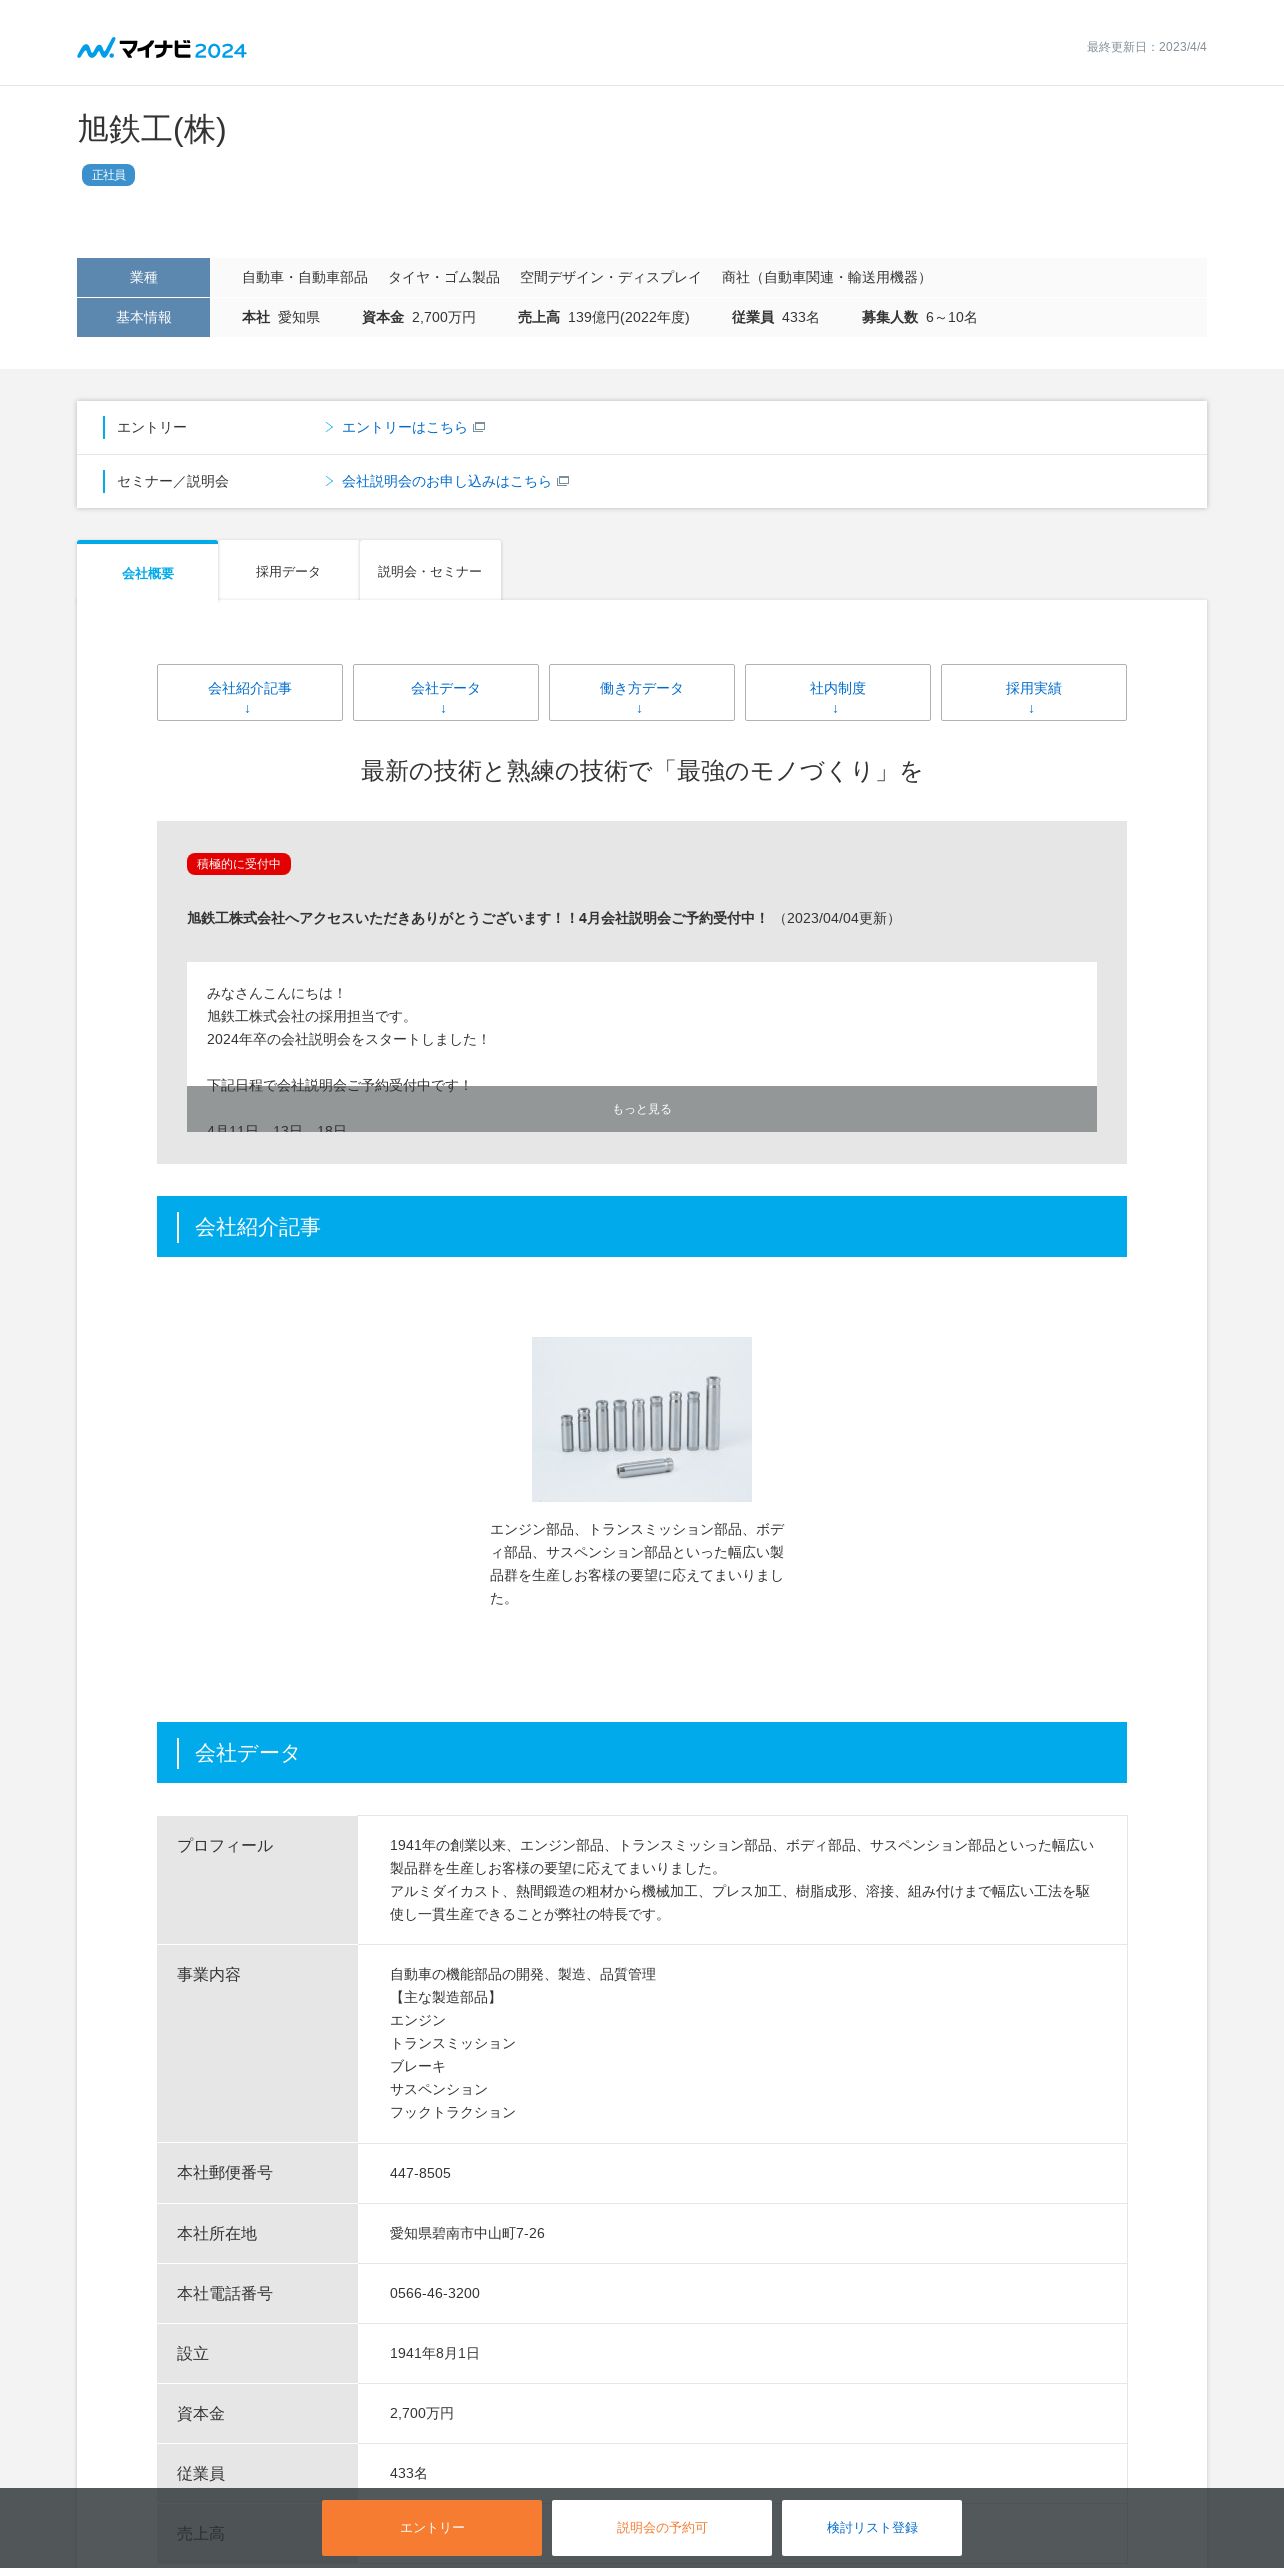
Task: Open the 会社説明会のお申し込みはこちら link
Action: pos(446,481)
